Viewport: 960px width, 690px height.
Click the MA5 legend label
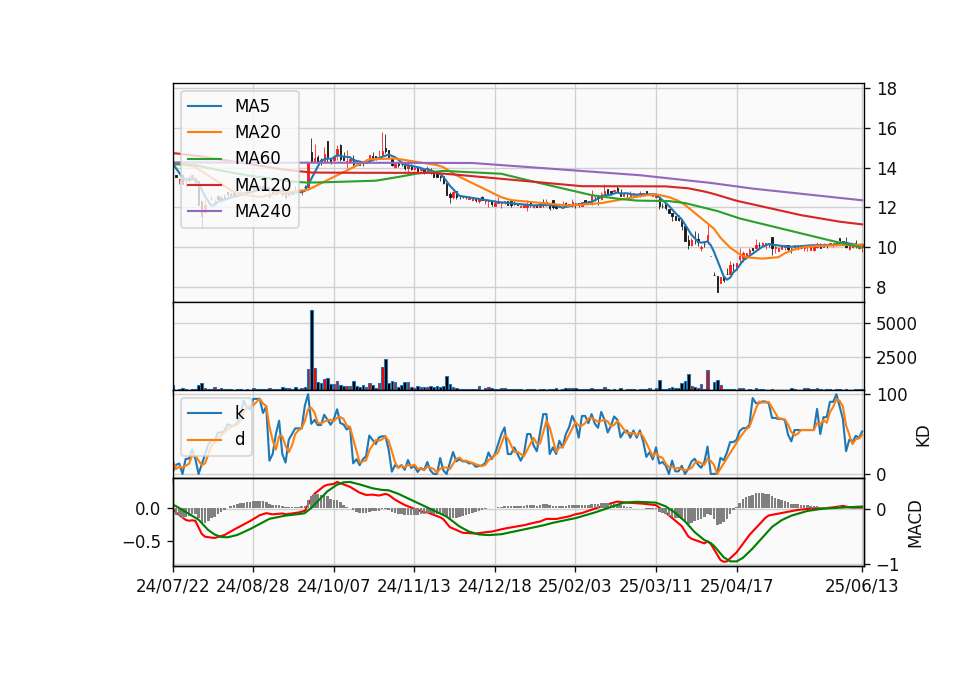coord(252,106)
